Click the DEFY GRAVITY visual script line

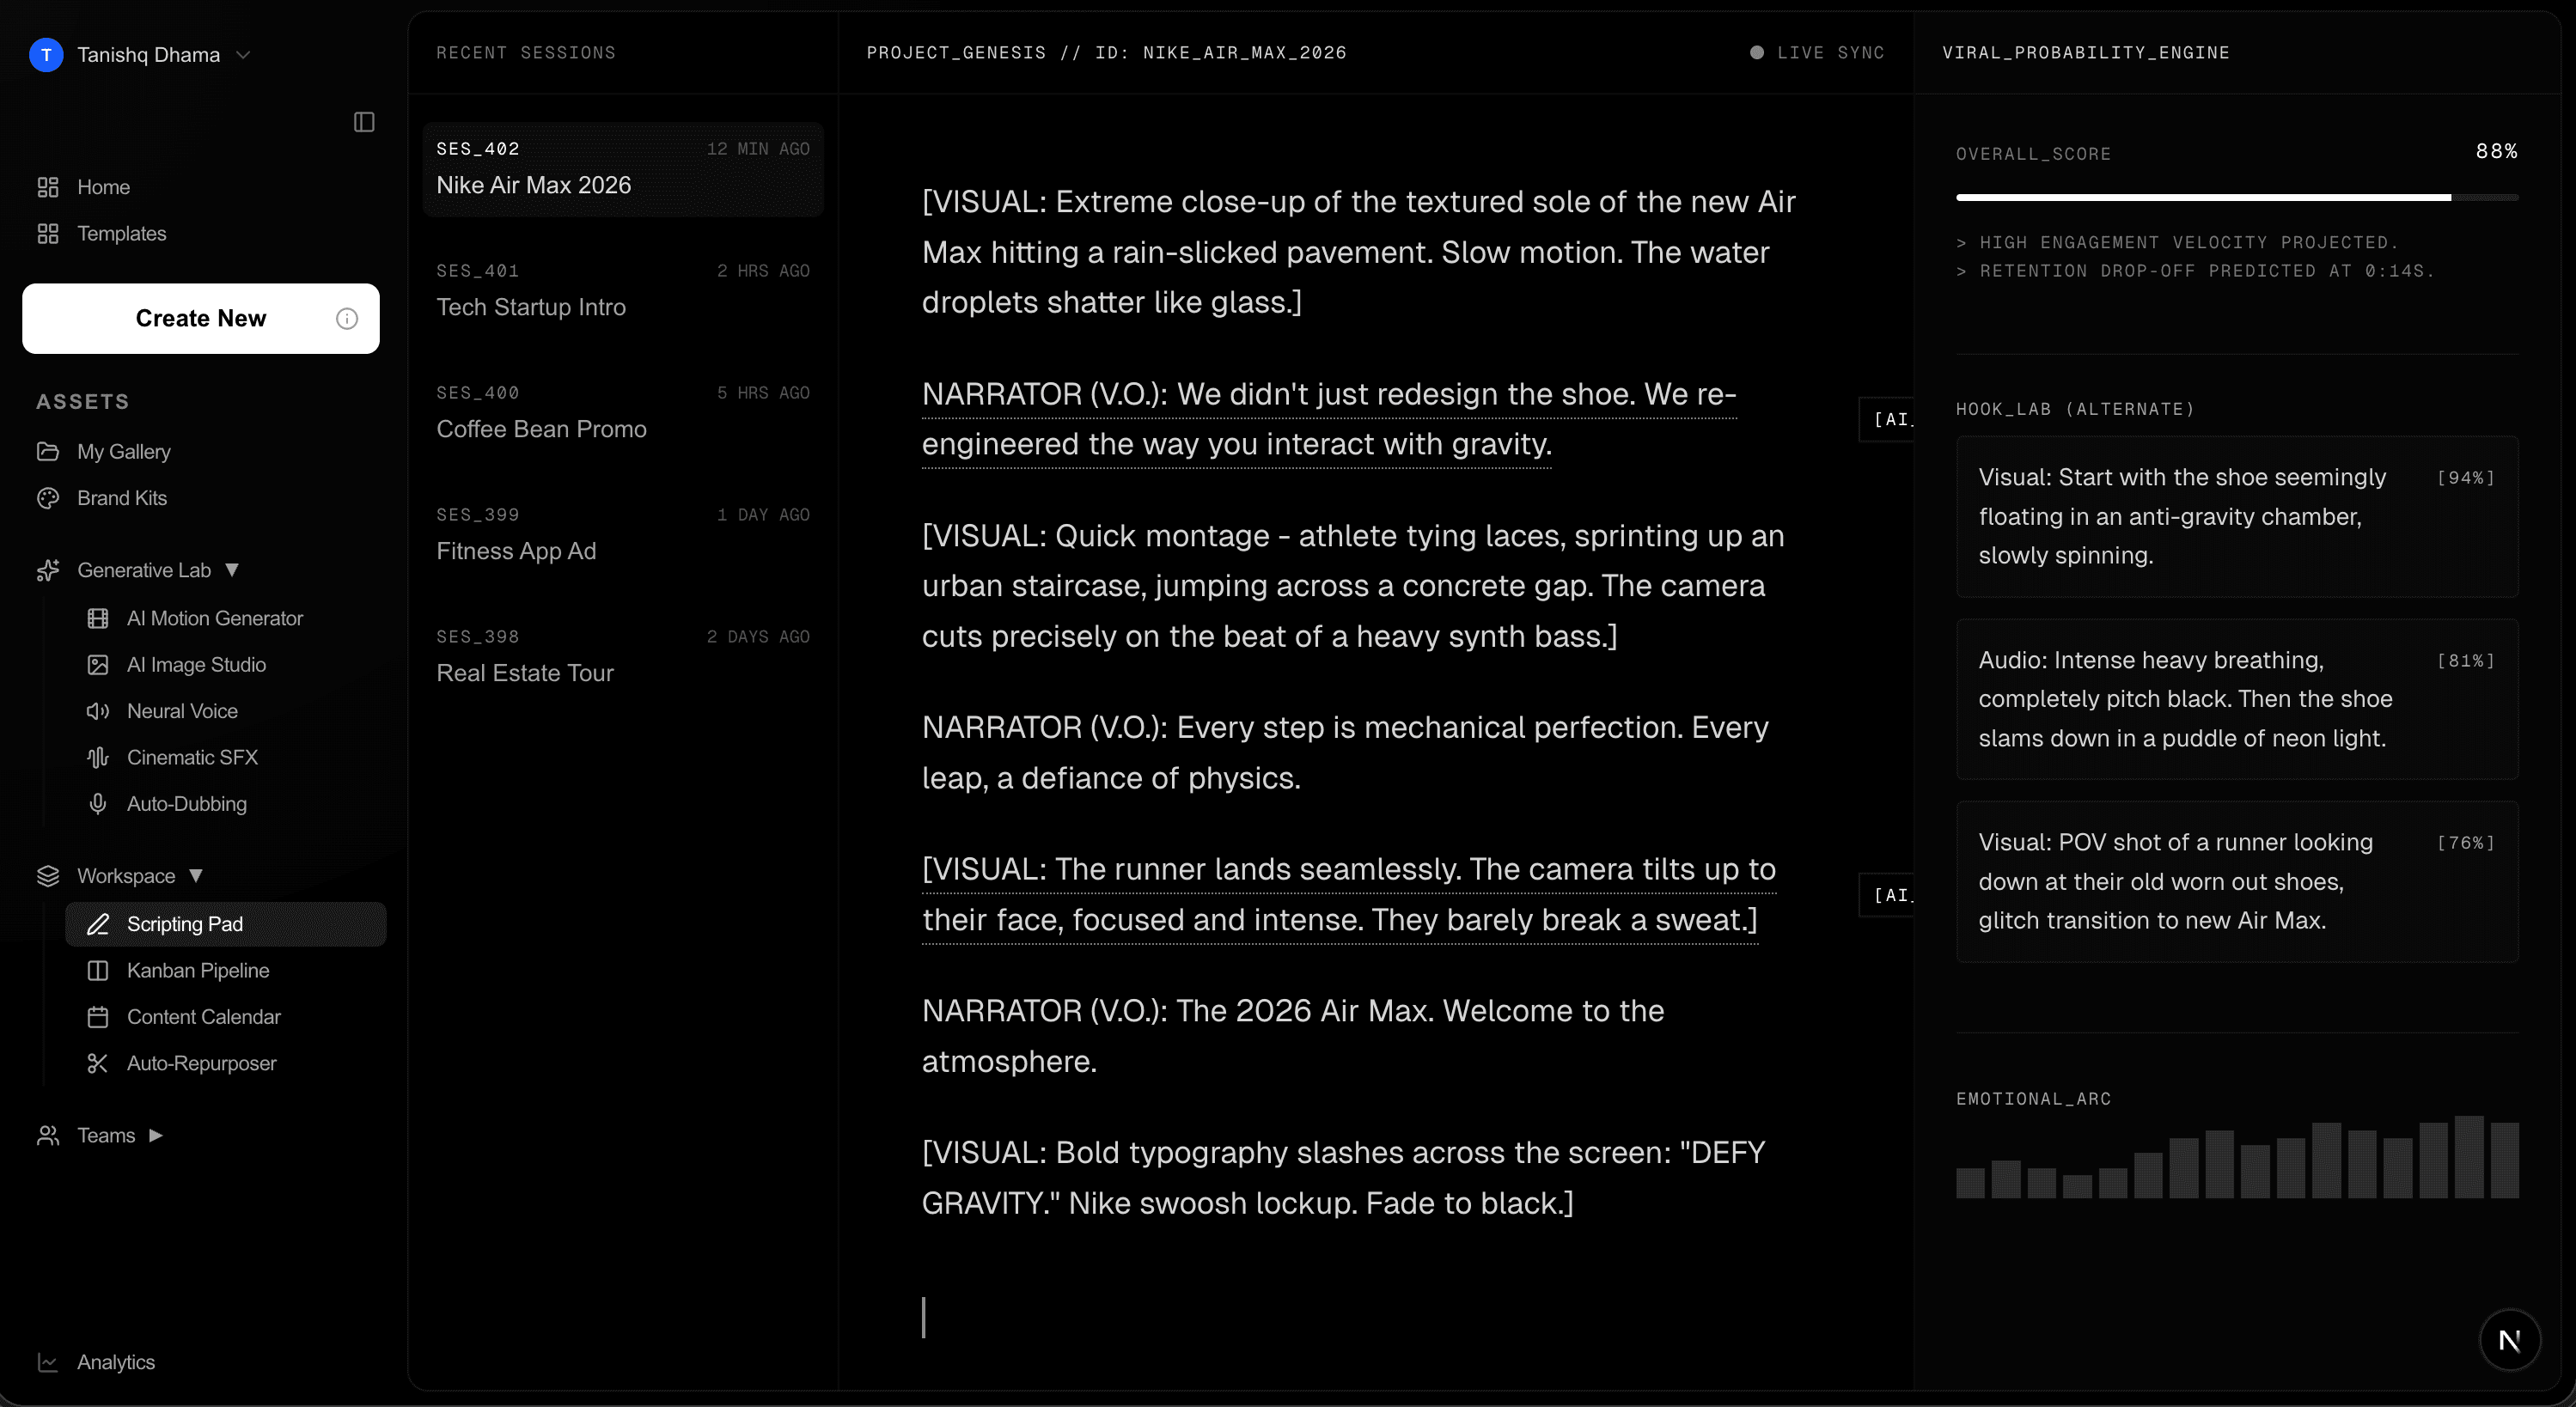(x=1343, y=1179)
